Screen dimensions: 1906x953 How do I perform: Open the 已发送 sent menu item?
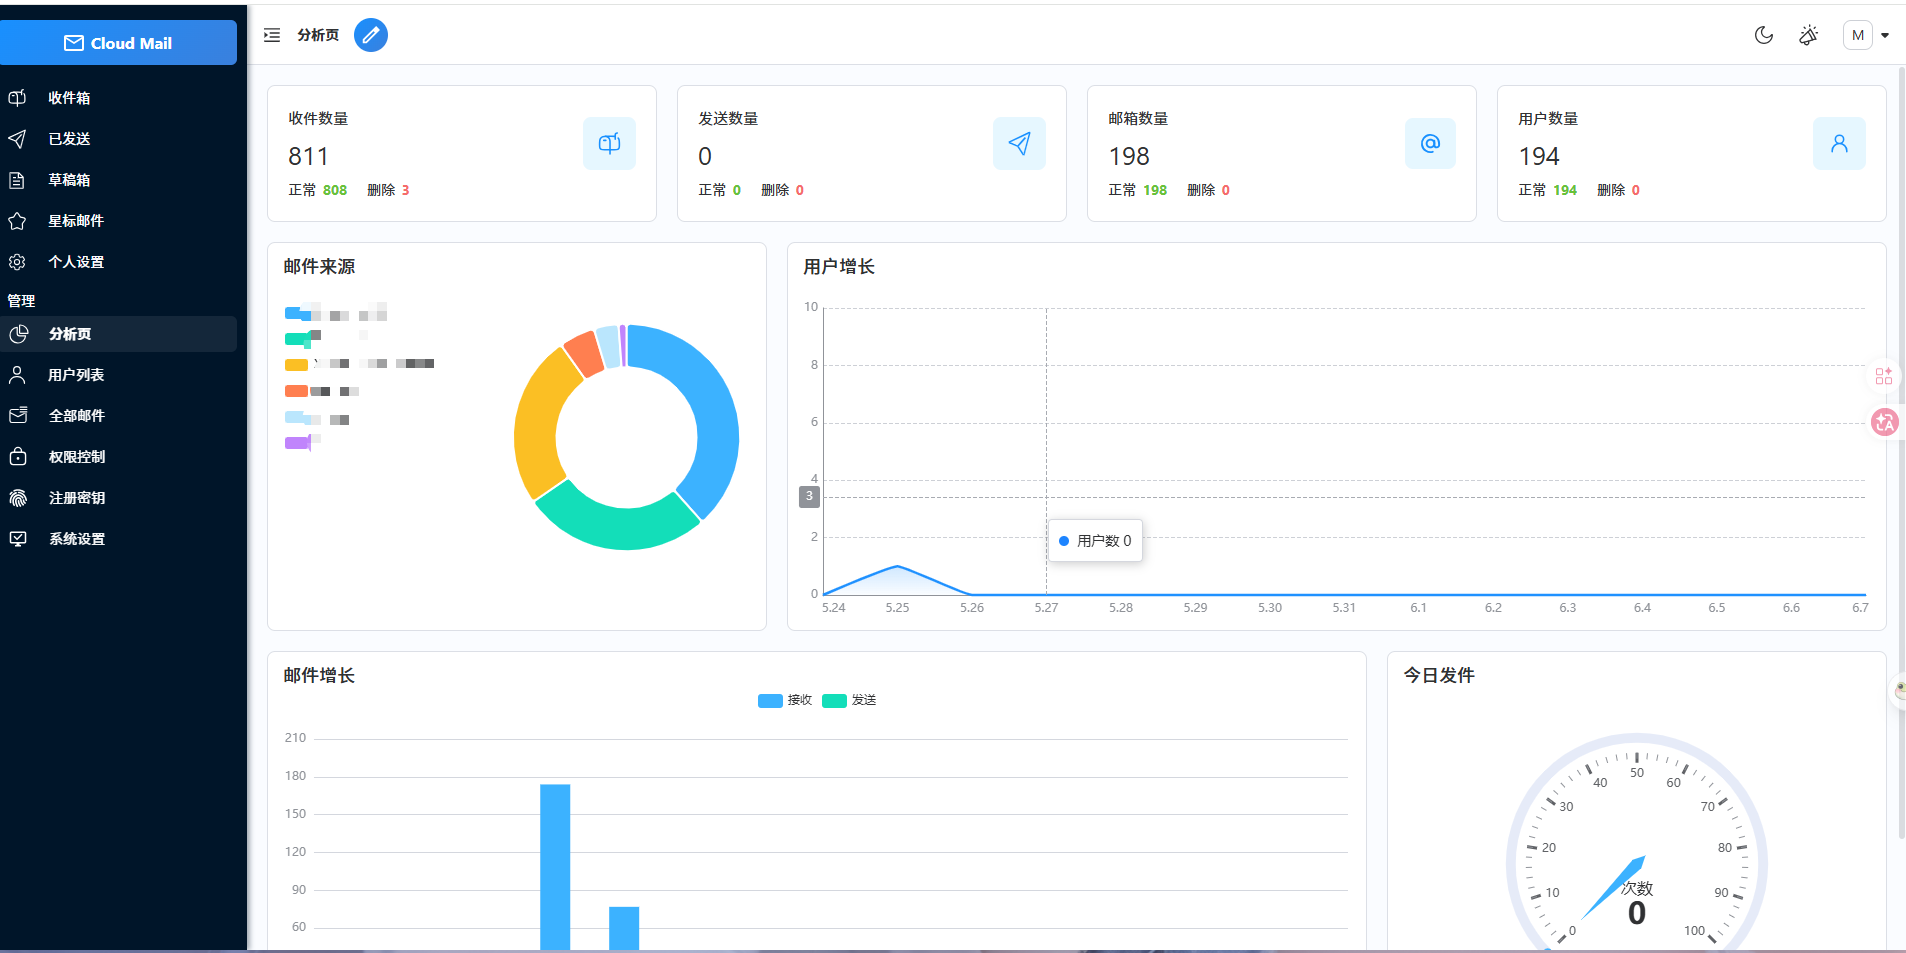pyautogui.click(x=118, y=139)
